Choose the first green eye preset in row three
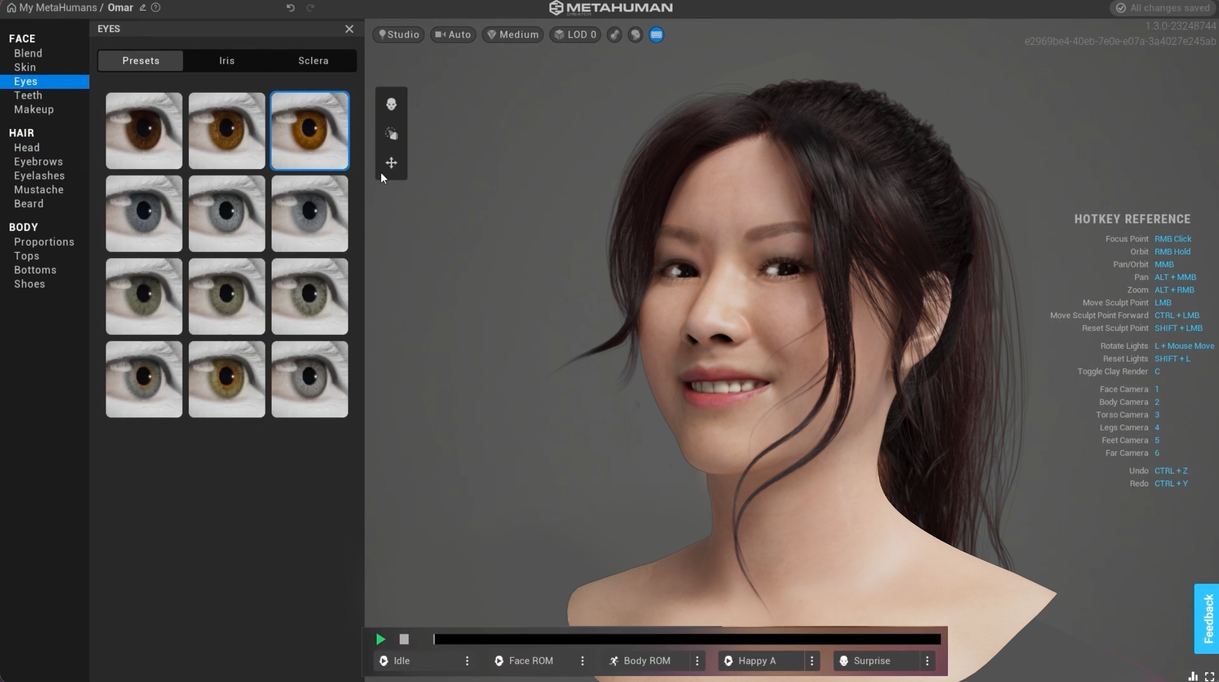Screen dimensions: 1219x682 coord(144,297)
